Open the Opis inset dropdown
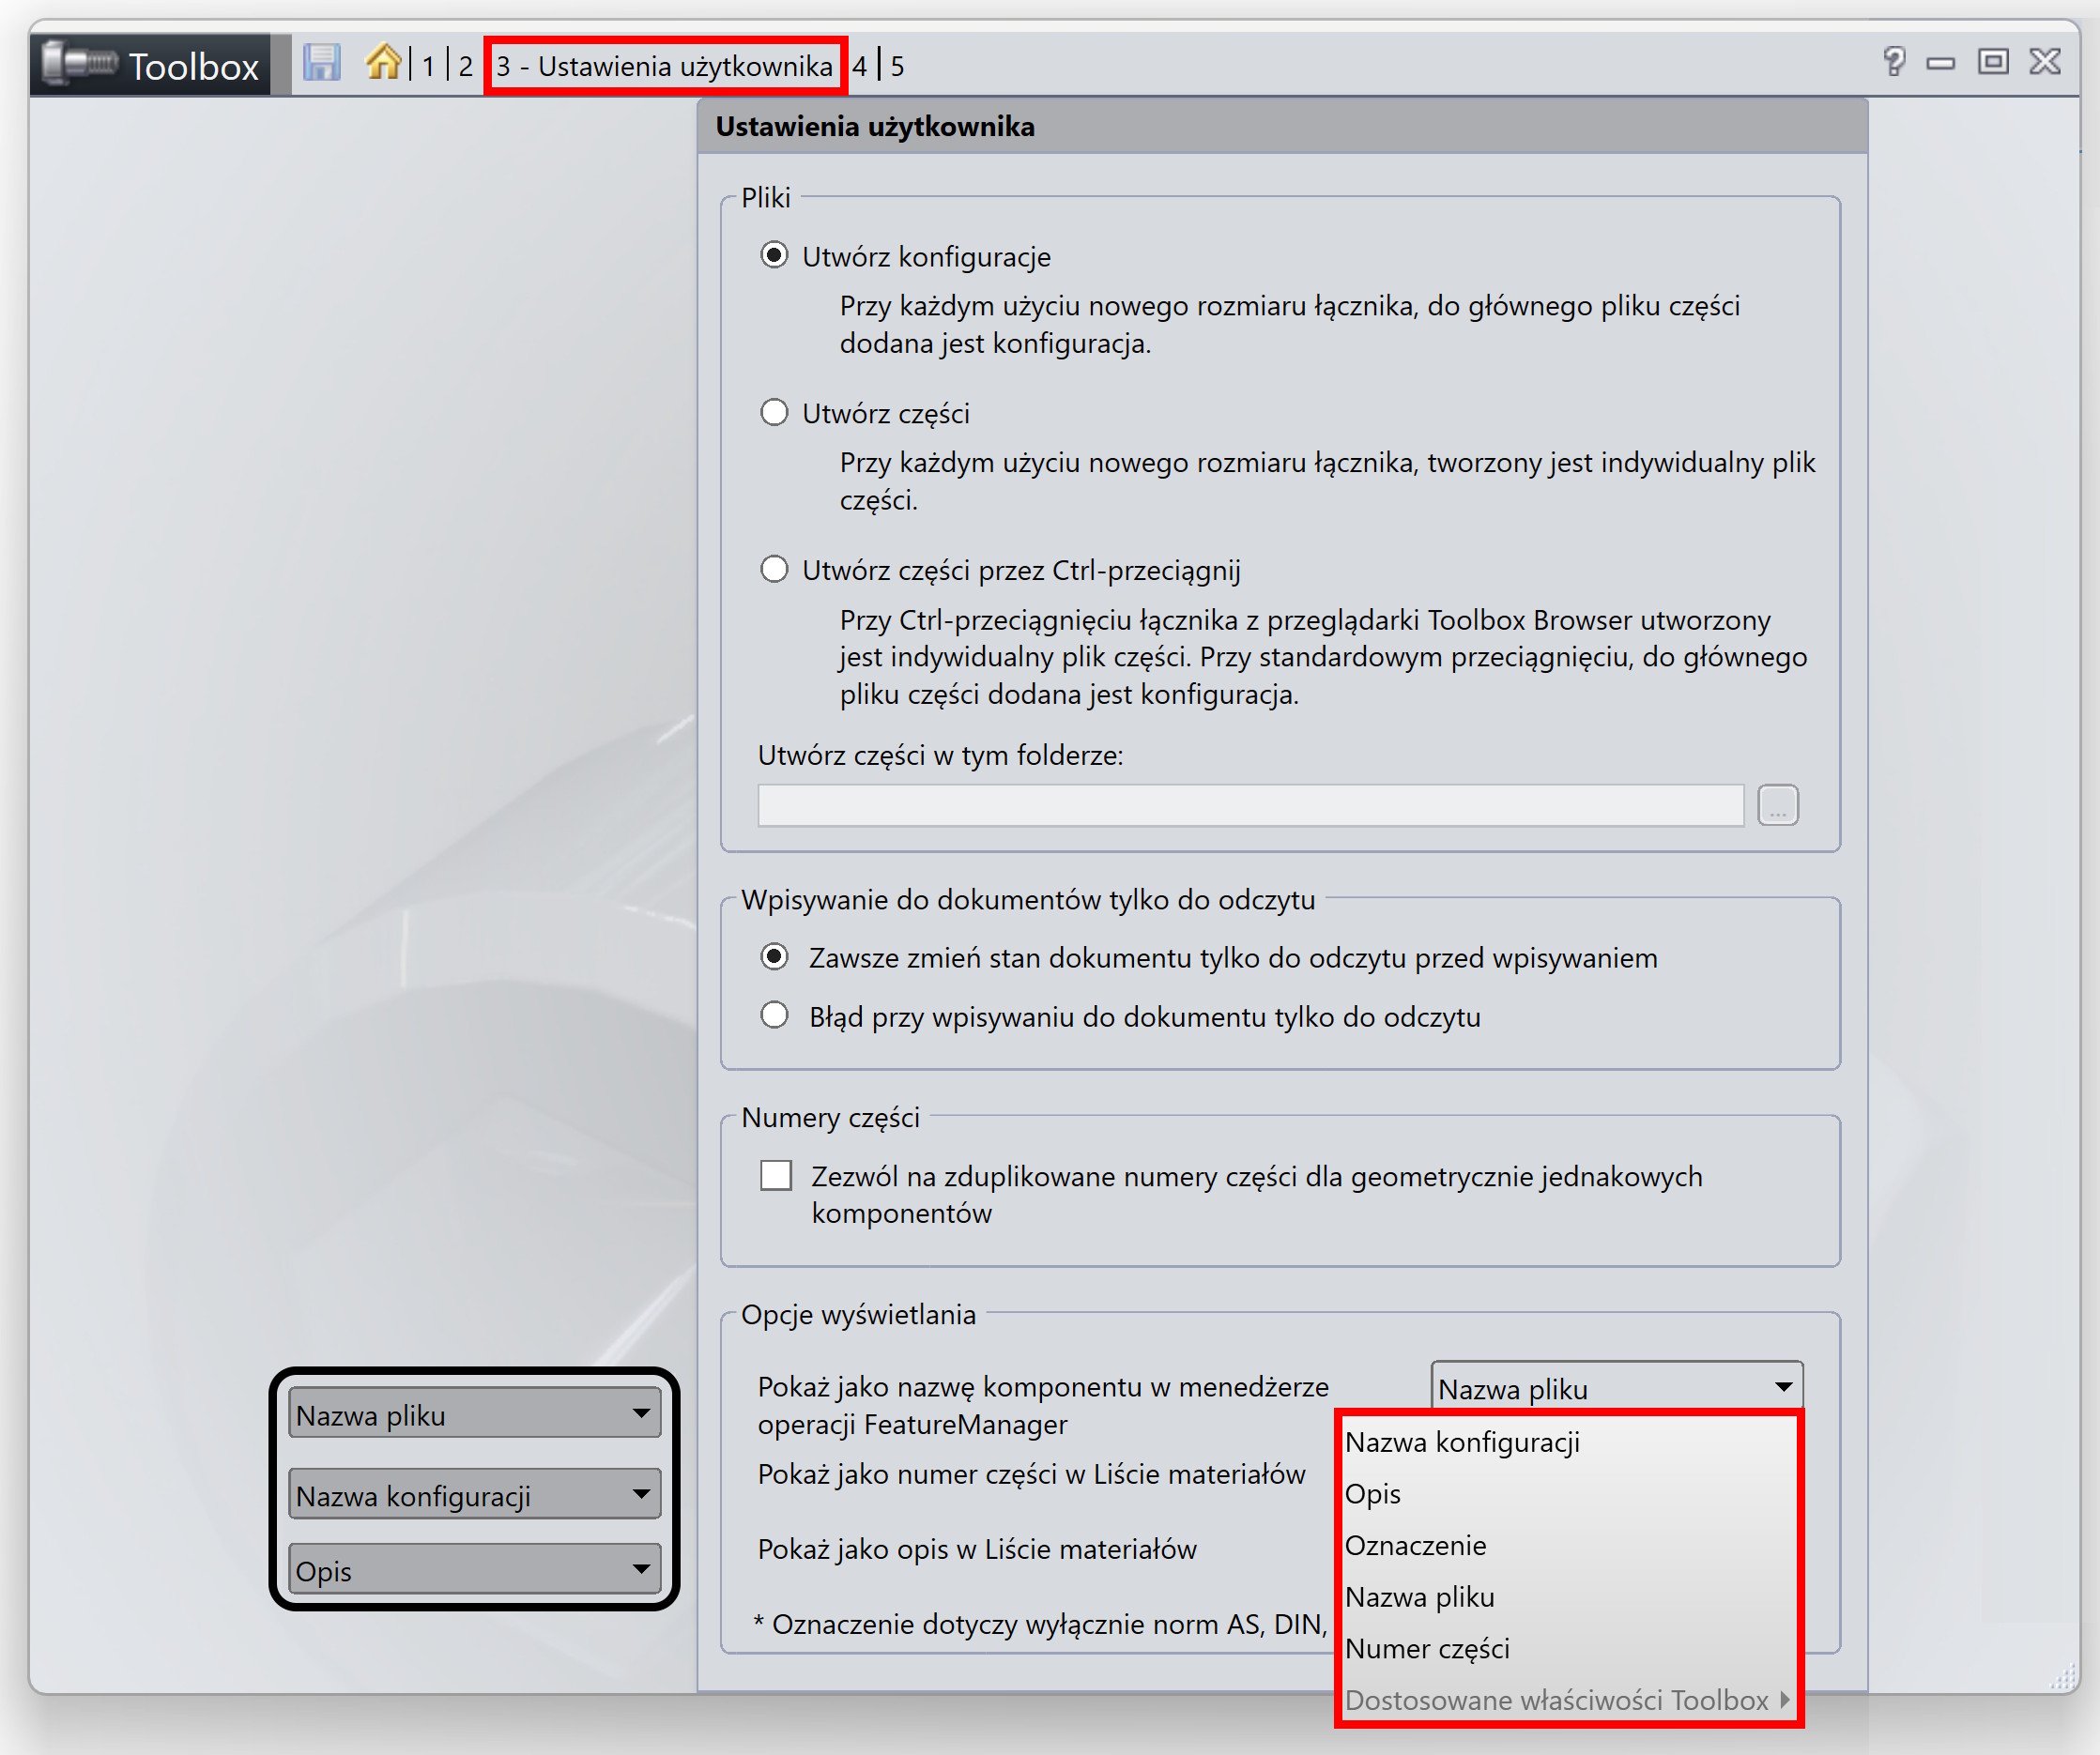This screenshot has height=1755, width=2100. (474, 1569)
